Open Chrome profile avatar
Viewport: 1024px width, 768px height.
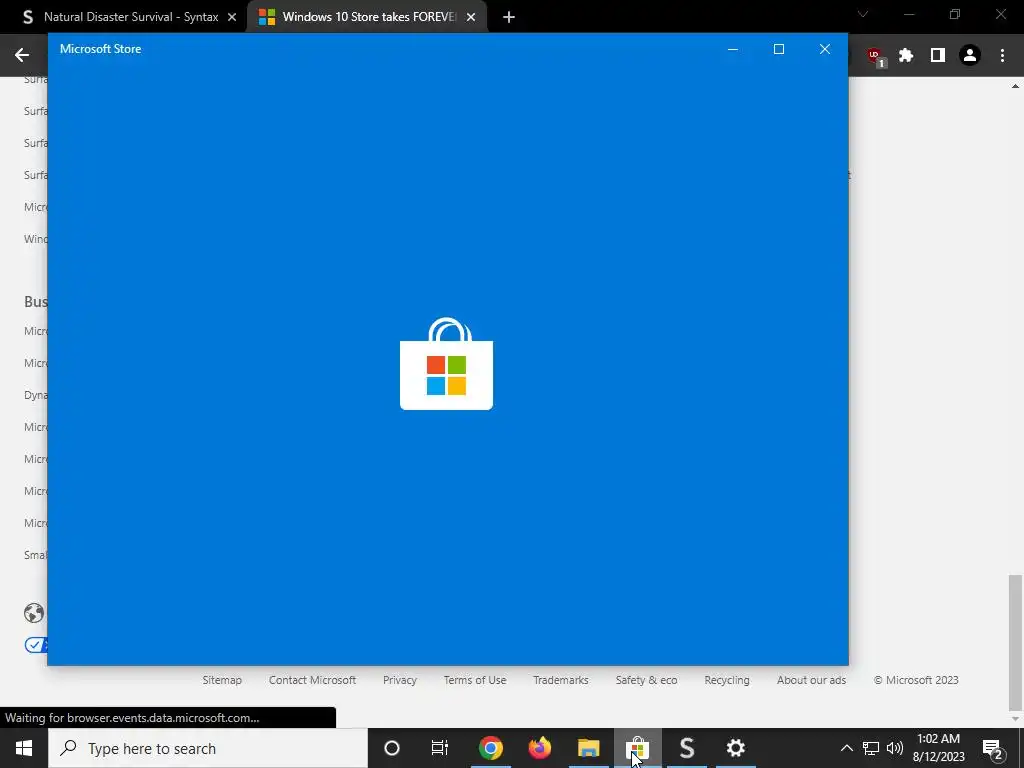(970, 56)
